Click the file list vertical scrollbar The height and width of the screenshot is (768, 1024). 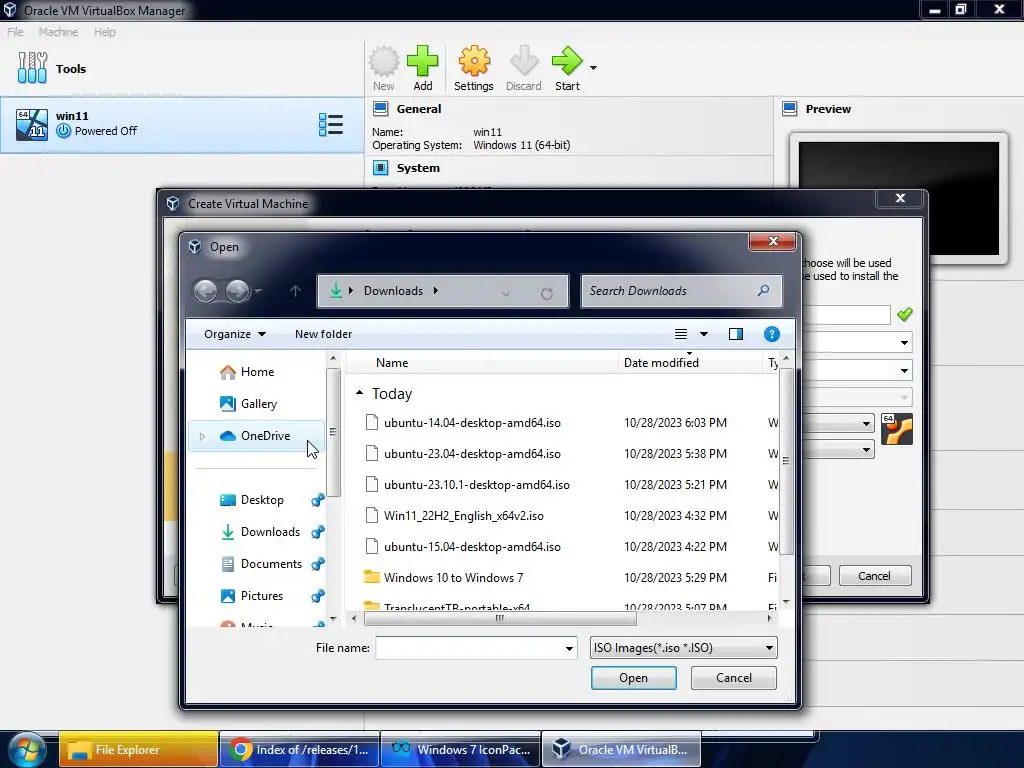786,460
